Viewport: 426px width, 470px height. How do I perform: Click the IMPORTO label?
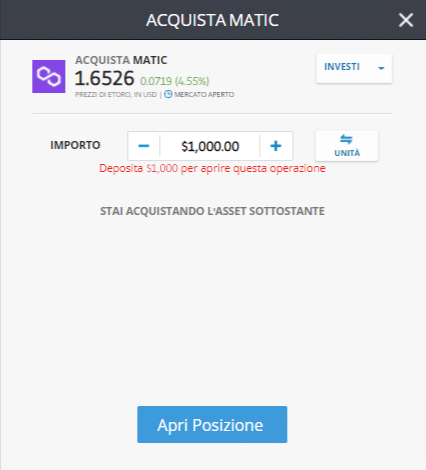[75, 145]
